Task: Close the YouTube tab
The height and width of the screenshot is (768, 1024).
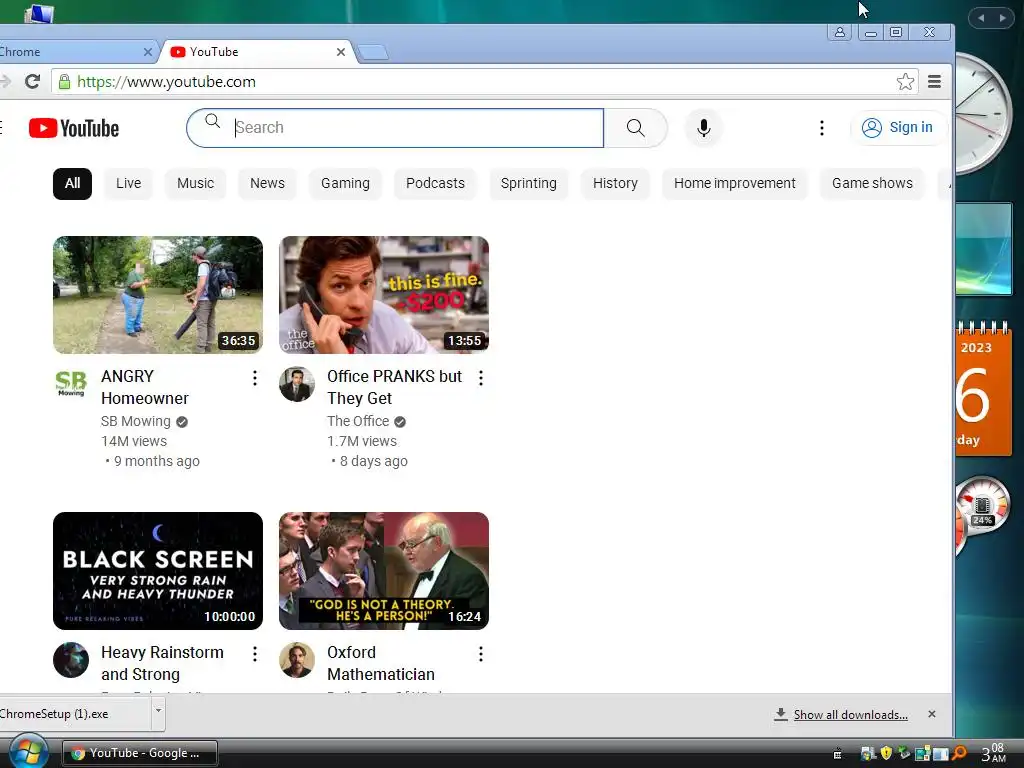Action: click(x=341, y=52)
